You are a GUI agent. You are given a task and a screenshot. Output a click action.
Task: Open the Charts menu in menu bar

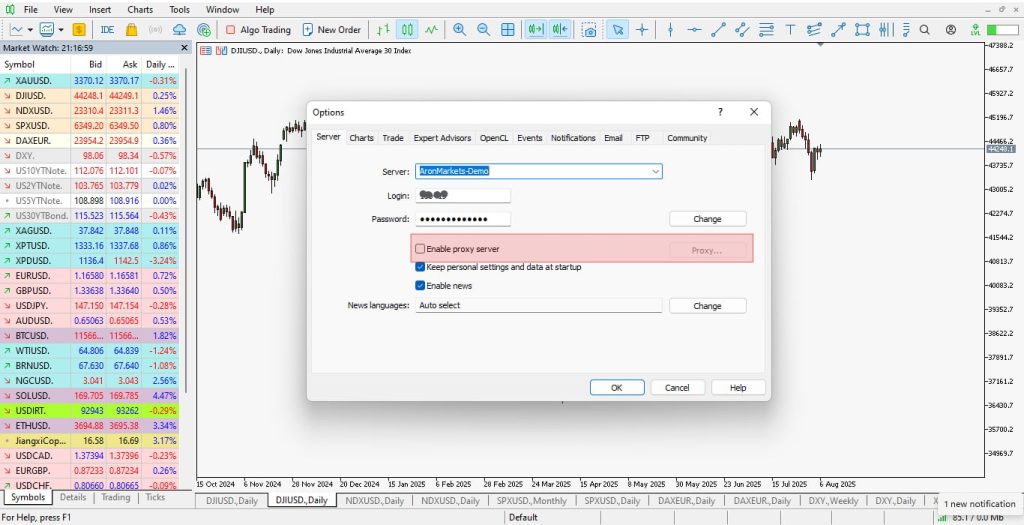[140, 10]
